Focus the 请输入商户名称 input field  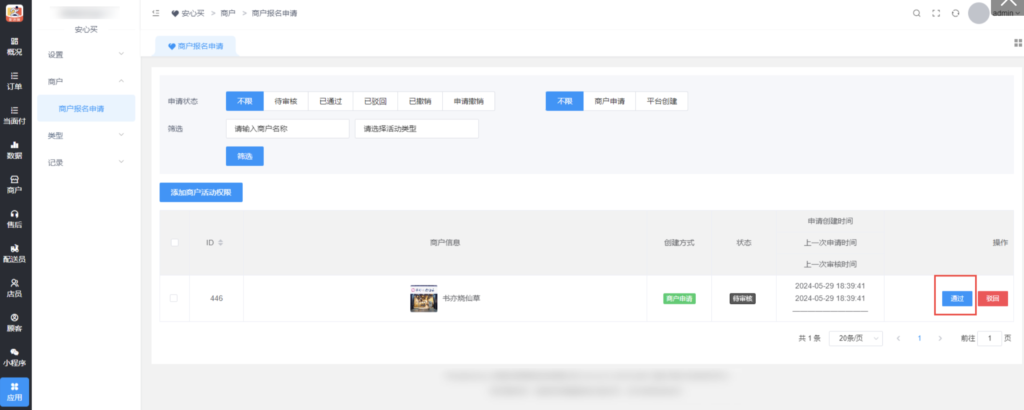point(287,129)
